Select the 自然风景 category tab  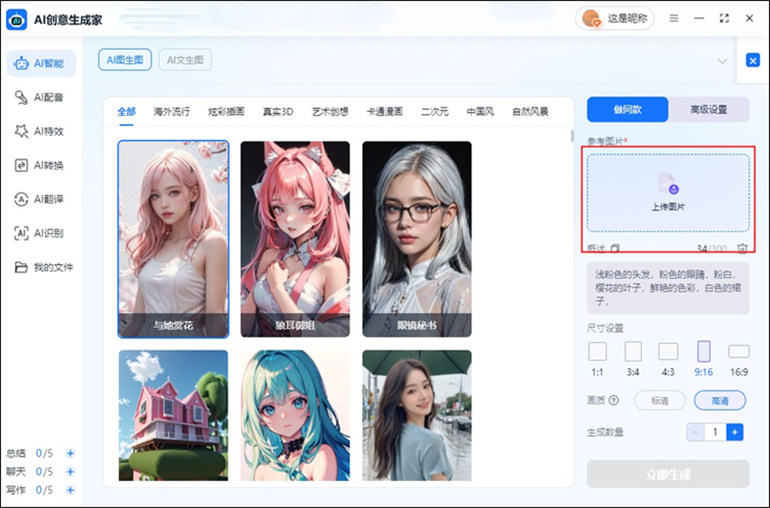click(x=530, y=112)
